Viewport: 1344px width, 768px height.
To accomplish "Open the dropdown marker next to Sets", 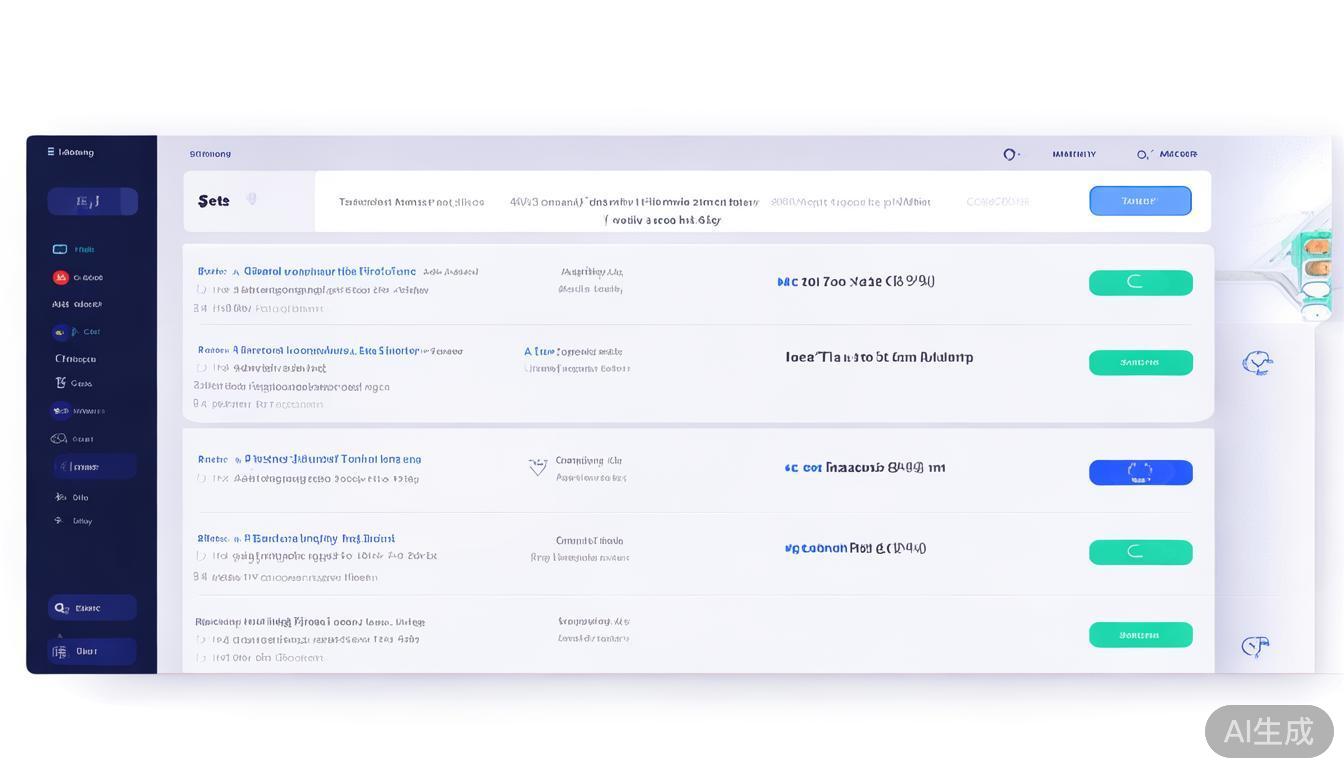I will click(252, 199).
